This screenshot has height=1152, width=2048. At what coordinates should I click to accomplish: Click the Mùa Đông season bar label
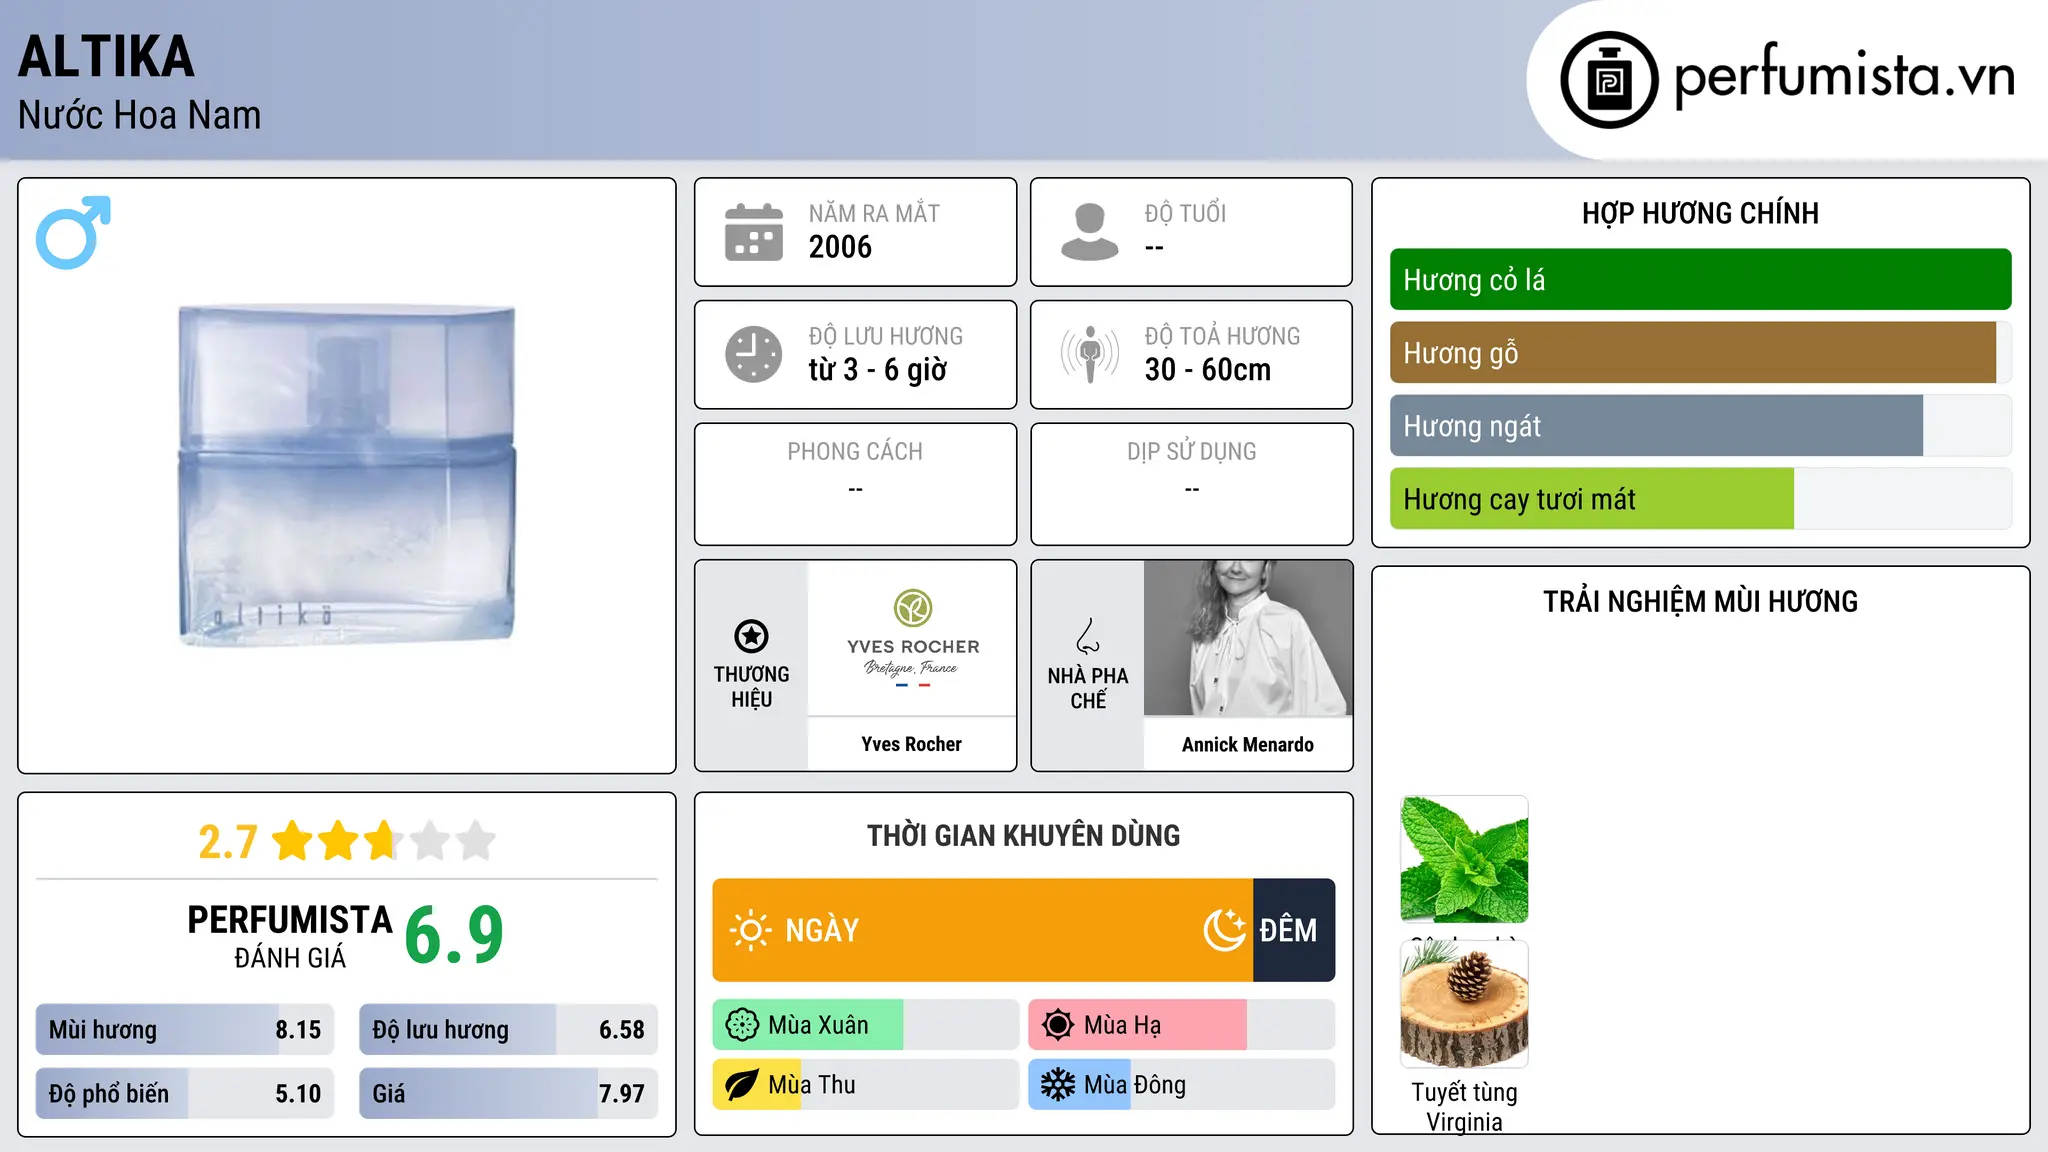click(x=1135, y=1085)
